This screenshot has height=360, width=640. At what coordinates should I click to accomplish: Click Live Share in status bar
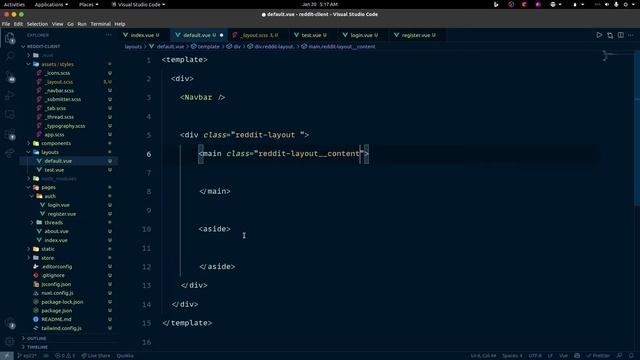click(x=96, y=356)
